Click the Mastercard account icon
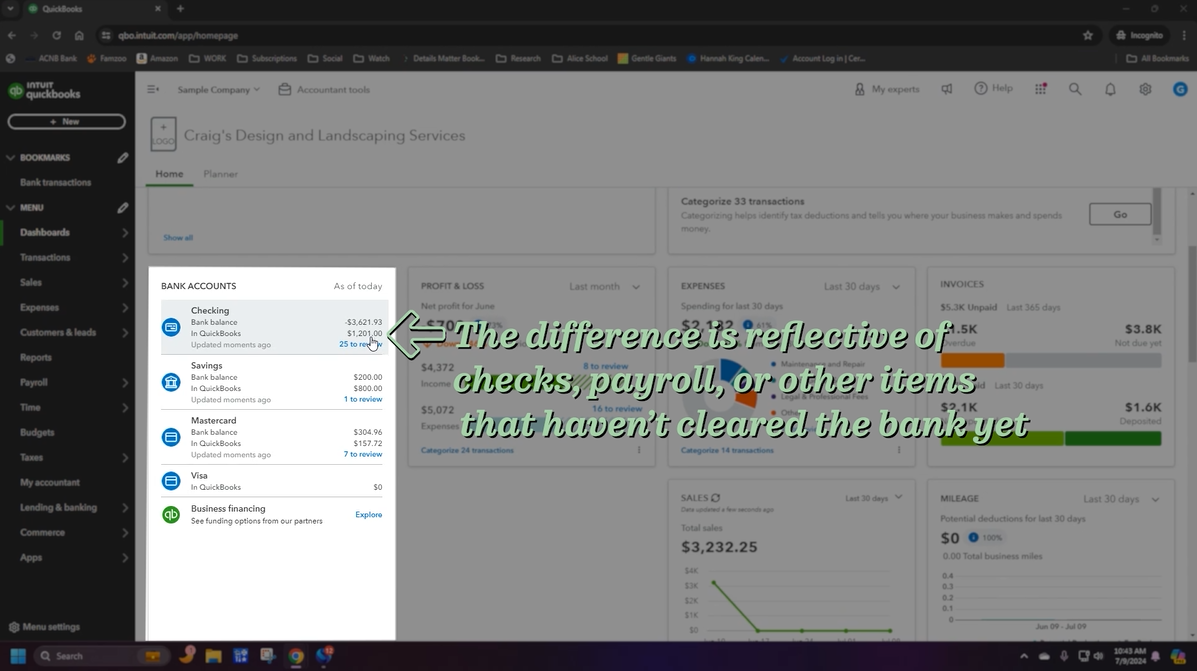Viewport: 1197px width, 671px height. (171, 437)
